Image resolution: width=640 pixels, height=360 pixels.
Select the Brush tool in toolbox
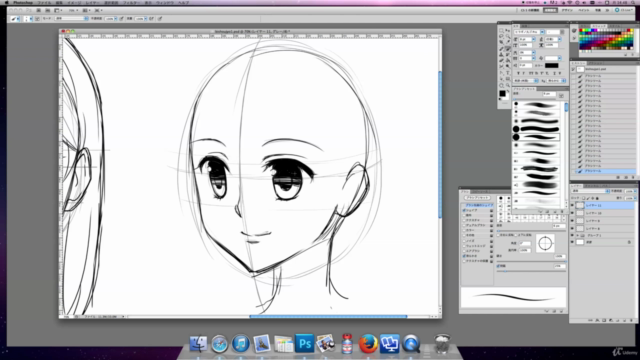point(508,48)
